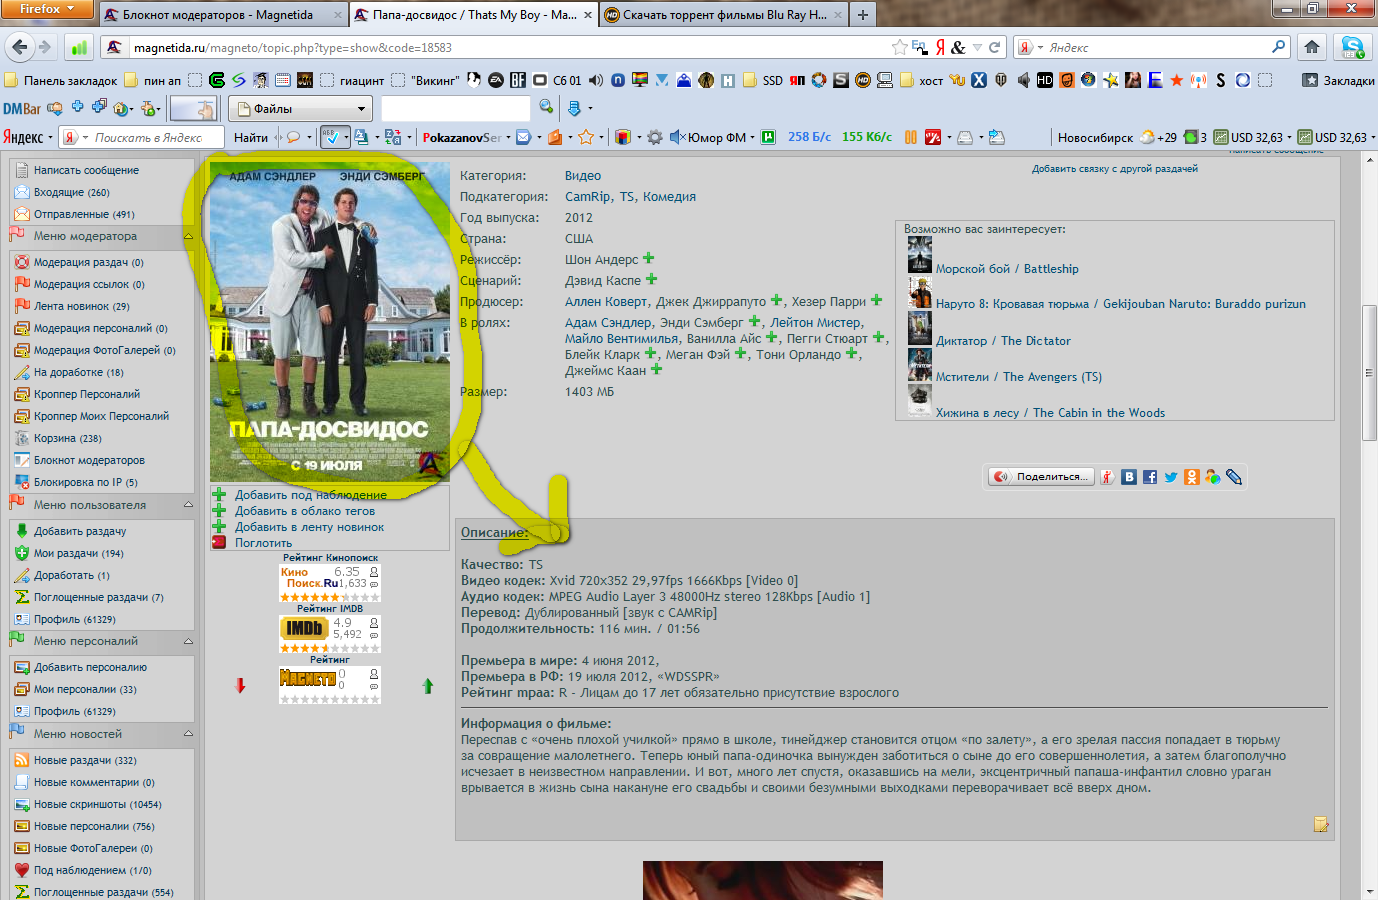The image size is (1378, 900).
Task: Open the Панель закладок bookmarks folder
Action: click(61, 81)
